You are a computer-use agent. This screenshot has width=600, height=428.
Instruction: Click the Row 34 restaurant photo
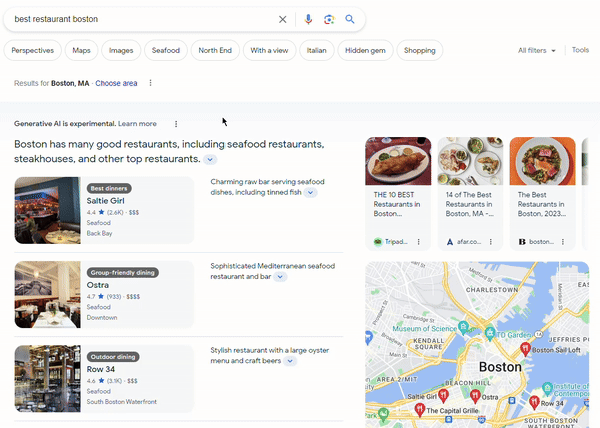point(47,379)
